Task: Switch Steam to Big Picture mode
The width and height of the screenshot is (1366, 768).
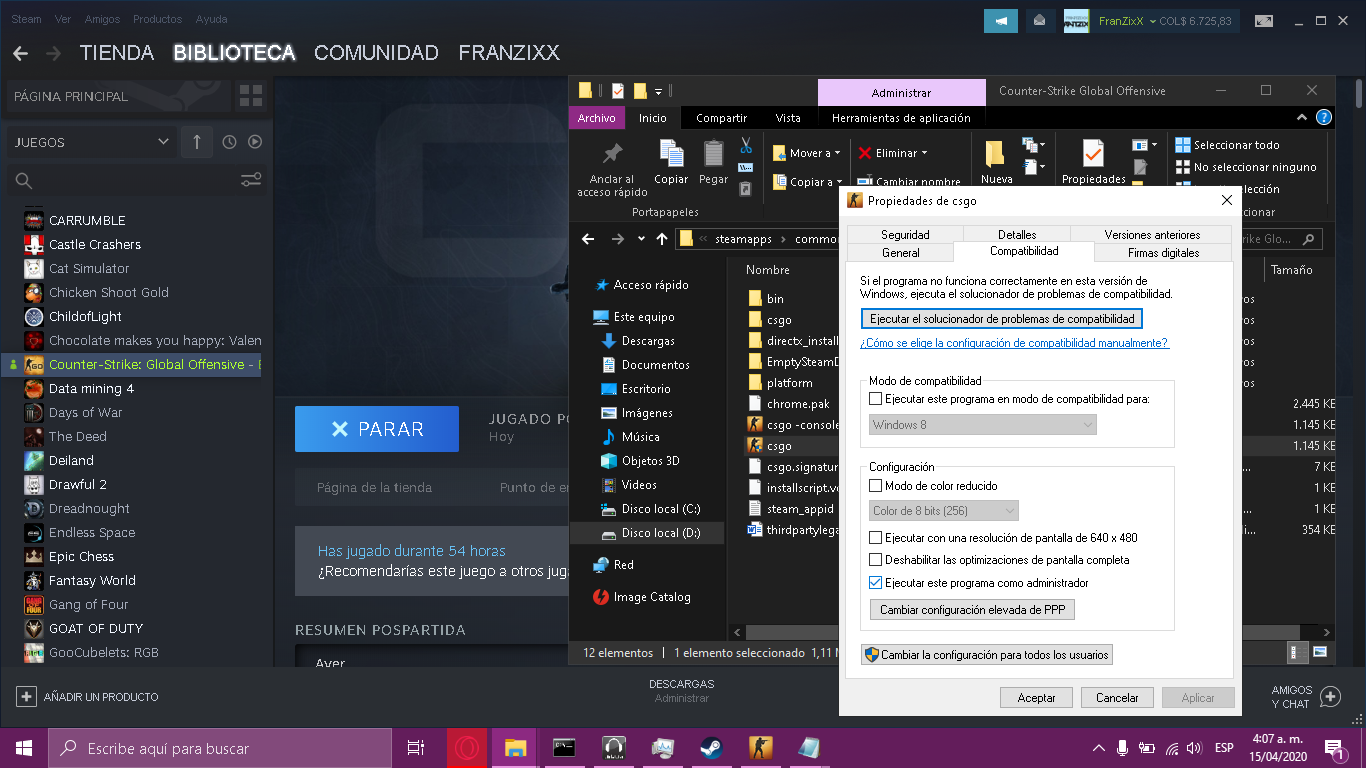Action: (1264, 21)
